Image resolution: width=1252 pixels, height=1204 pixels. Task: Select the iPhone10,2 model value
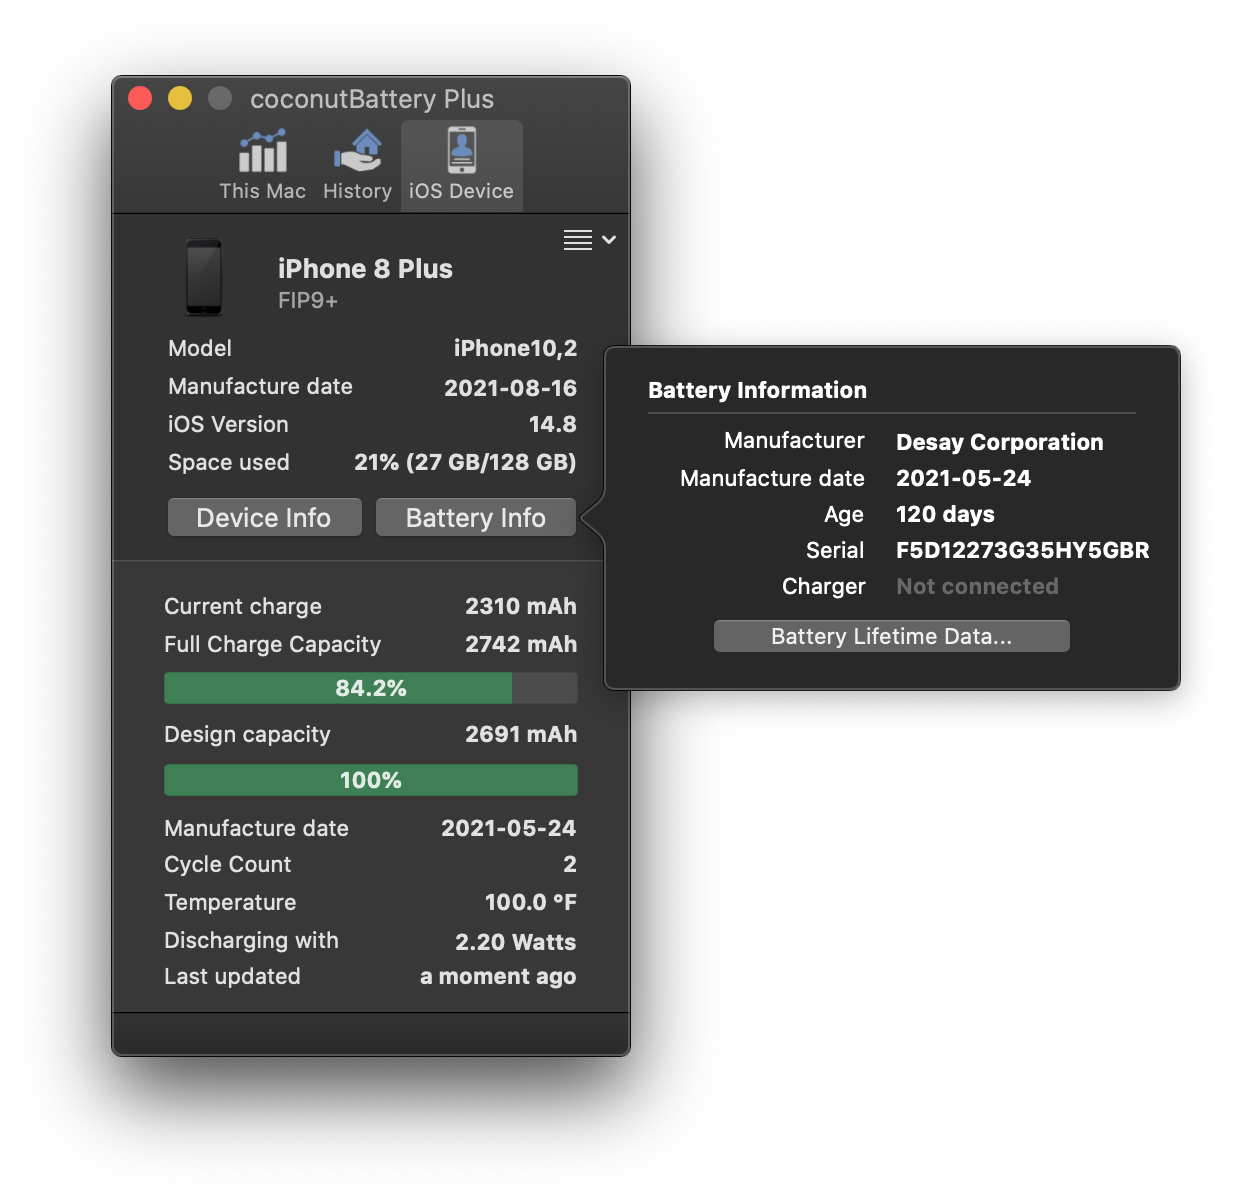pyautogui.click(x=515, y=348)
